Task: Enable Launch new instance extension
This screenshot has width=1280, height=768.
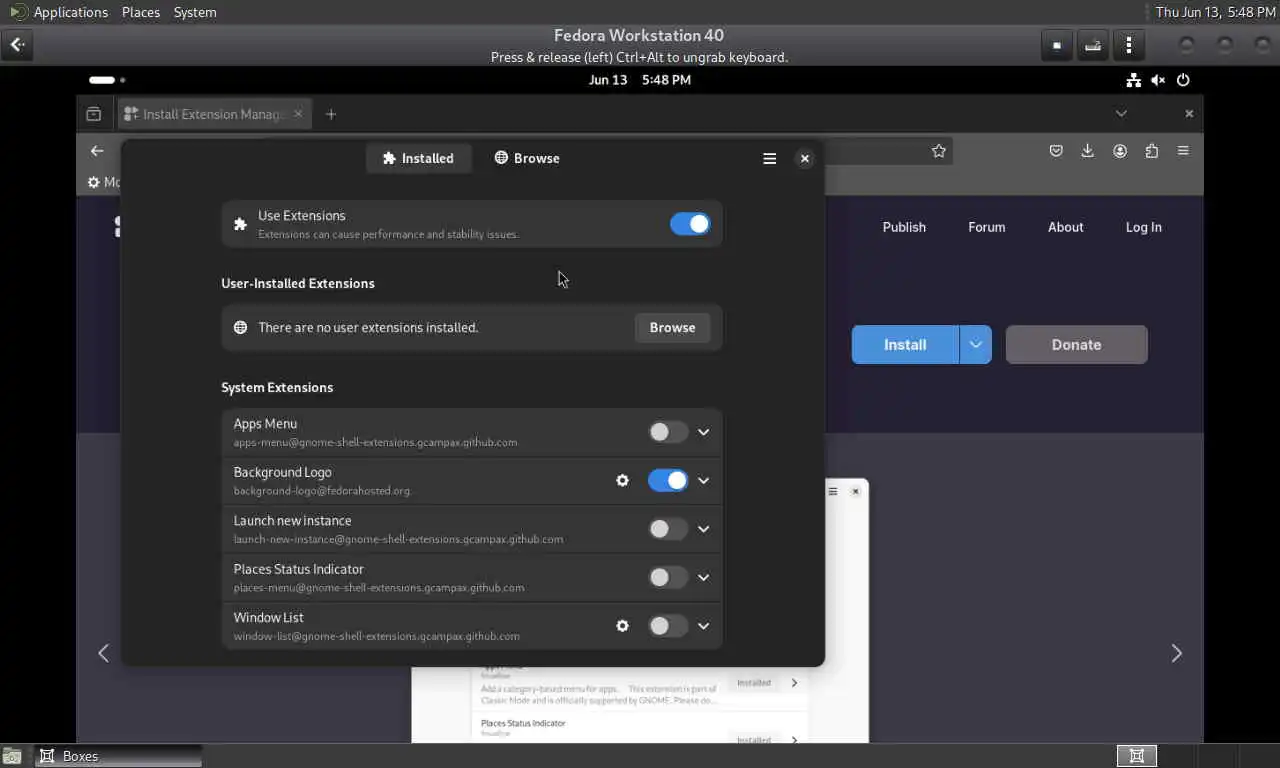Action: click(x=668, y=529)
